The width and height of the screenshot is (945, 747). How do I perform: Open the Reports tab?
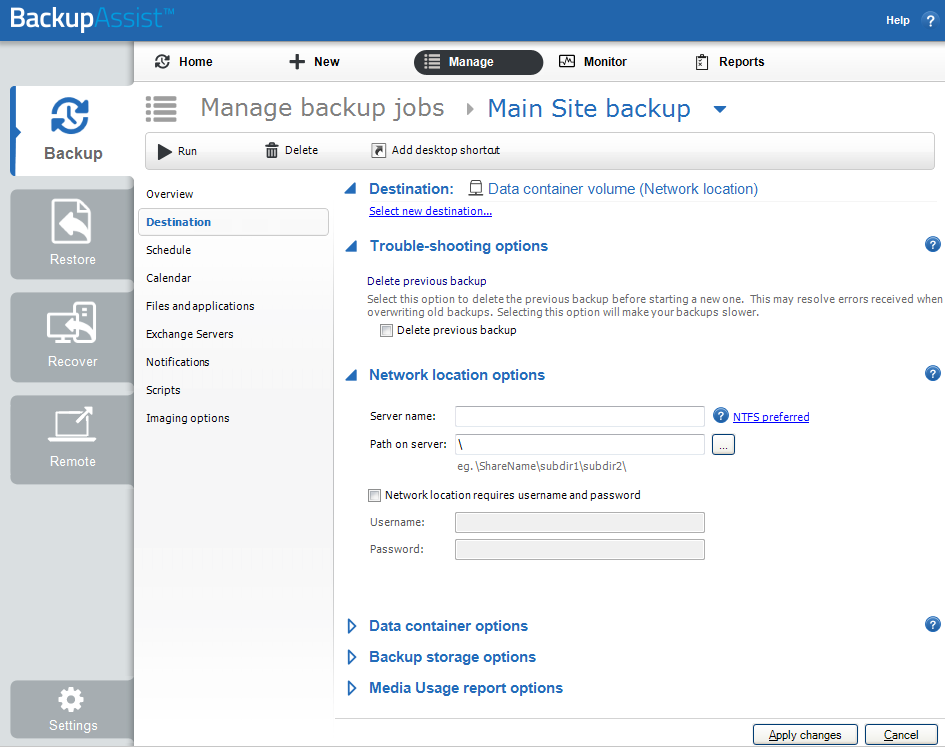pos(729,61)
